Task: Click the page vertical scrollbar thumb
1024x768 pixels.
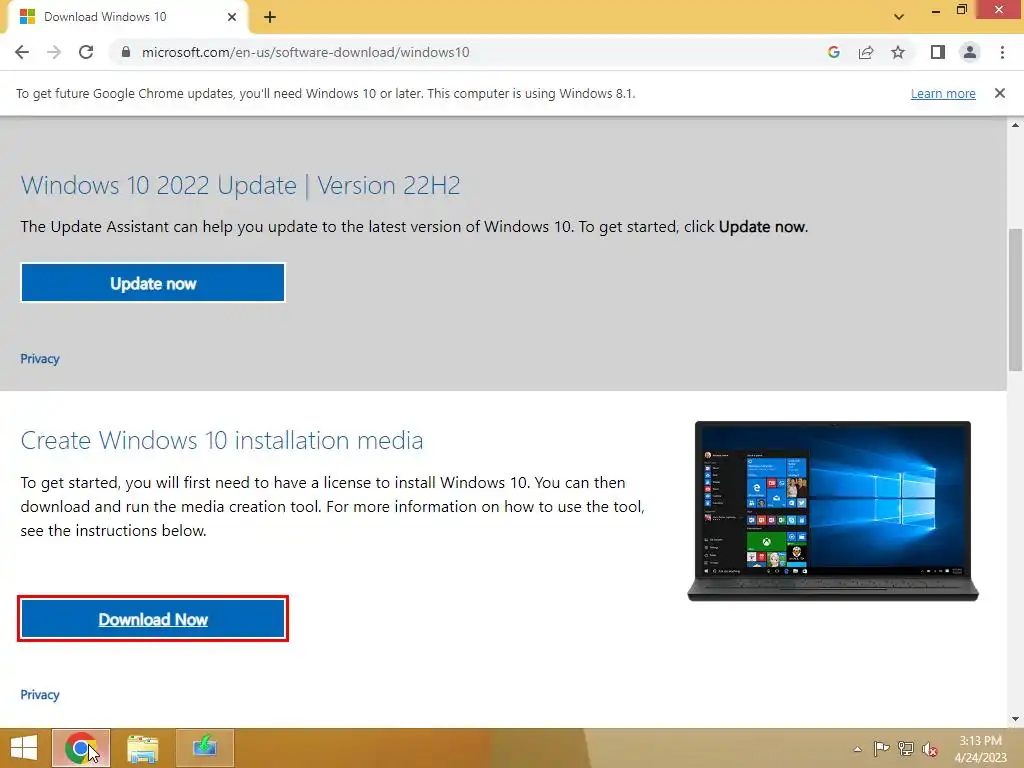Action: point(1016,299)
